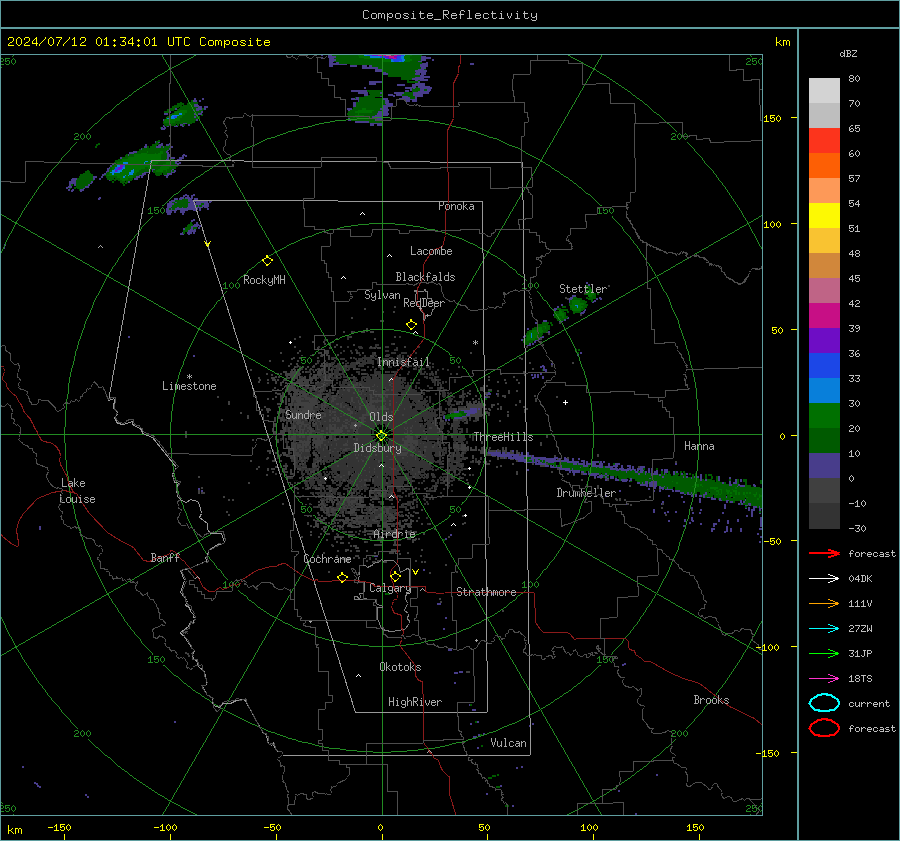The width and height of the screenshot is (900, 841).
Task: Click the green 31JP arrow legend icon
Action: 824,653
